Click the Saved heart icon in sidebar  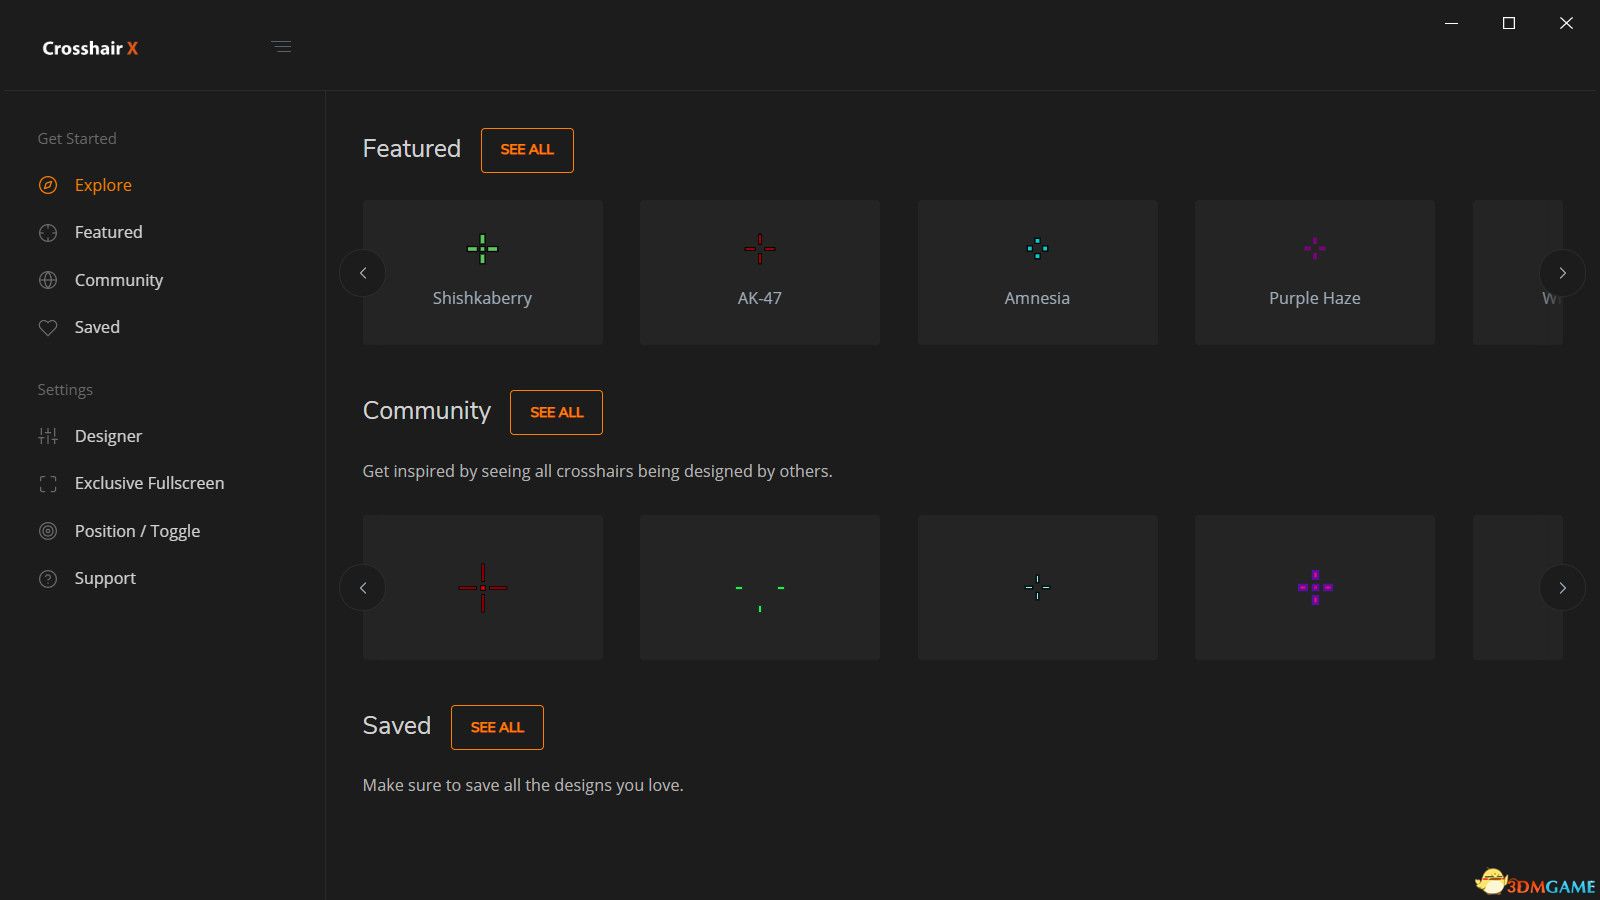point(48,328)
